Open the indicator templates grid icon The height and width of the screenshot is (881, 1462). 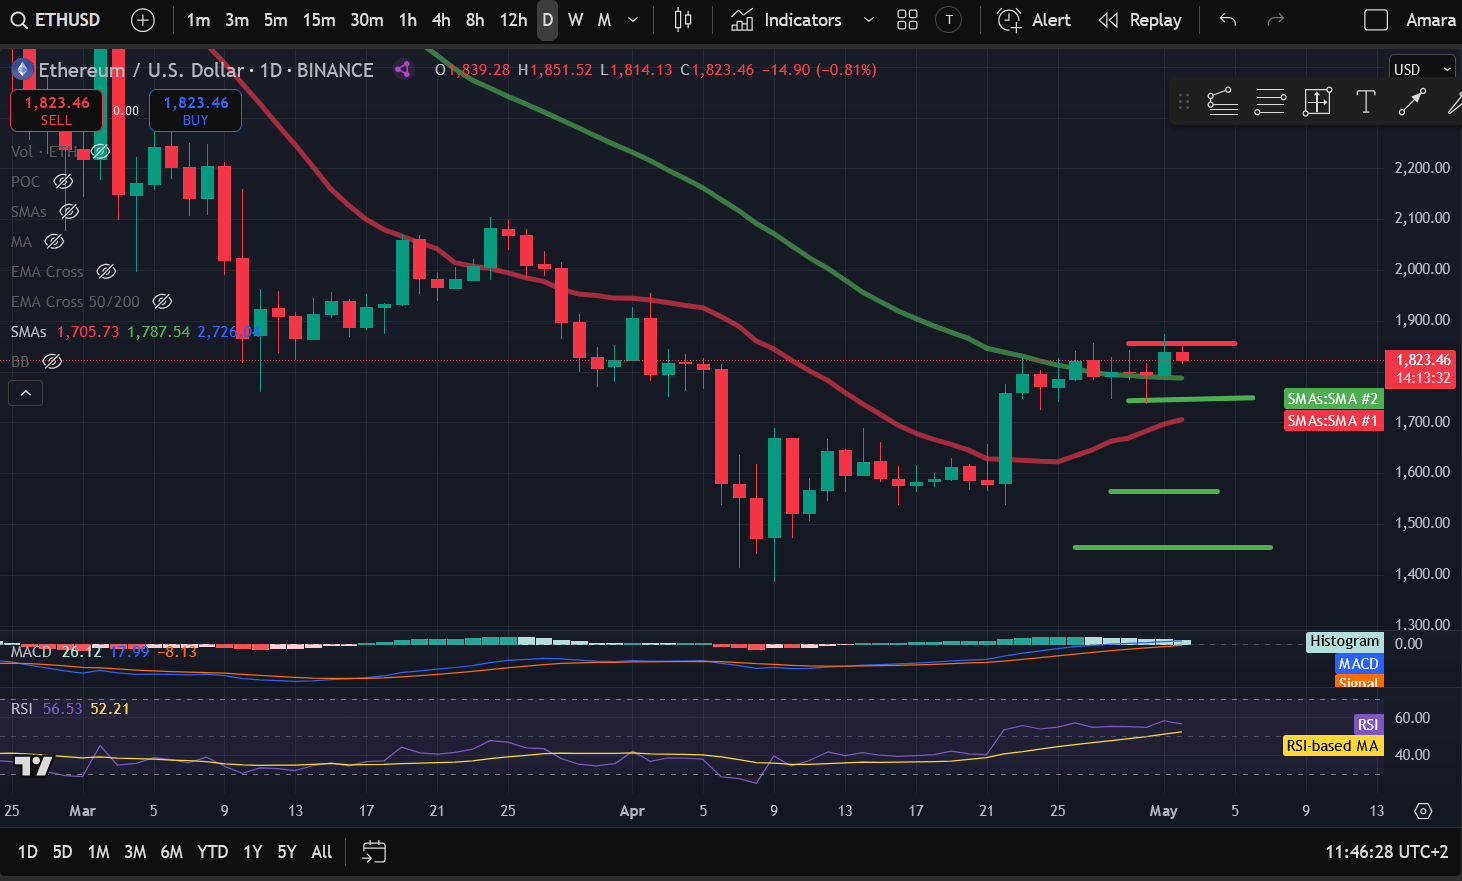(907, 20)
